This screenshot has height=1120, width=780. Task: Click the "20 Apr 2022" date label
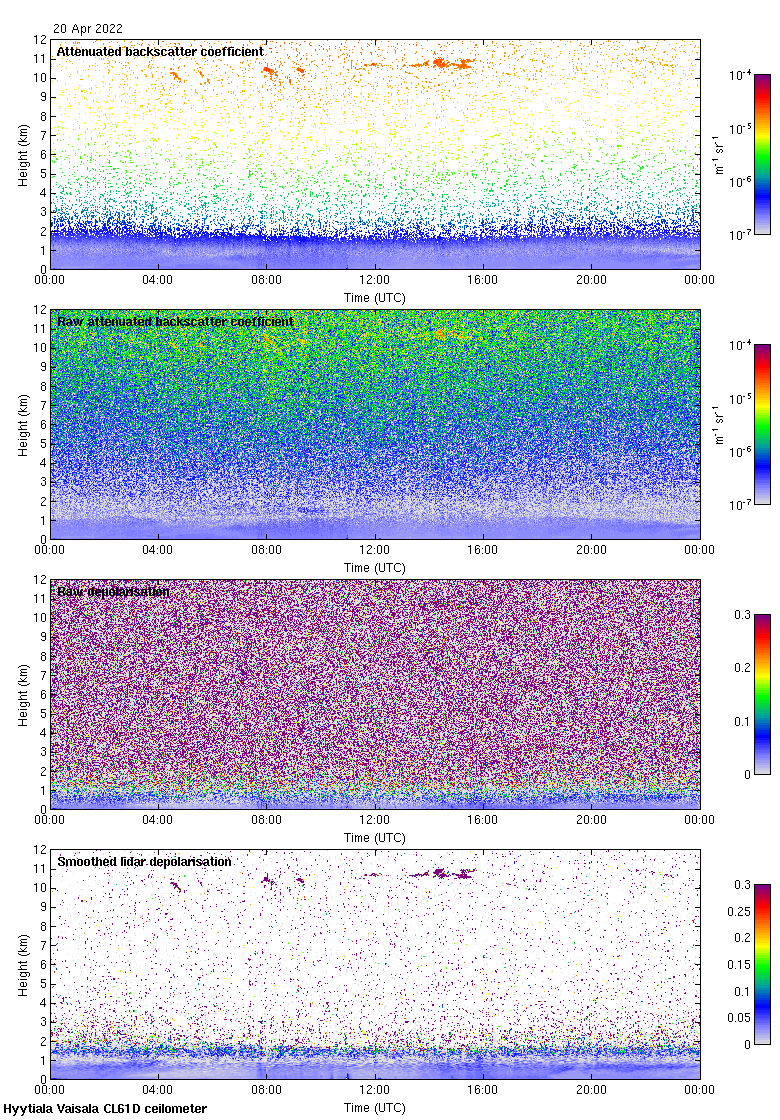tap(89, 29)
